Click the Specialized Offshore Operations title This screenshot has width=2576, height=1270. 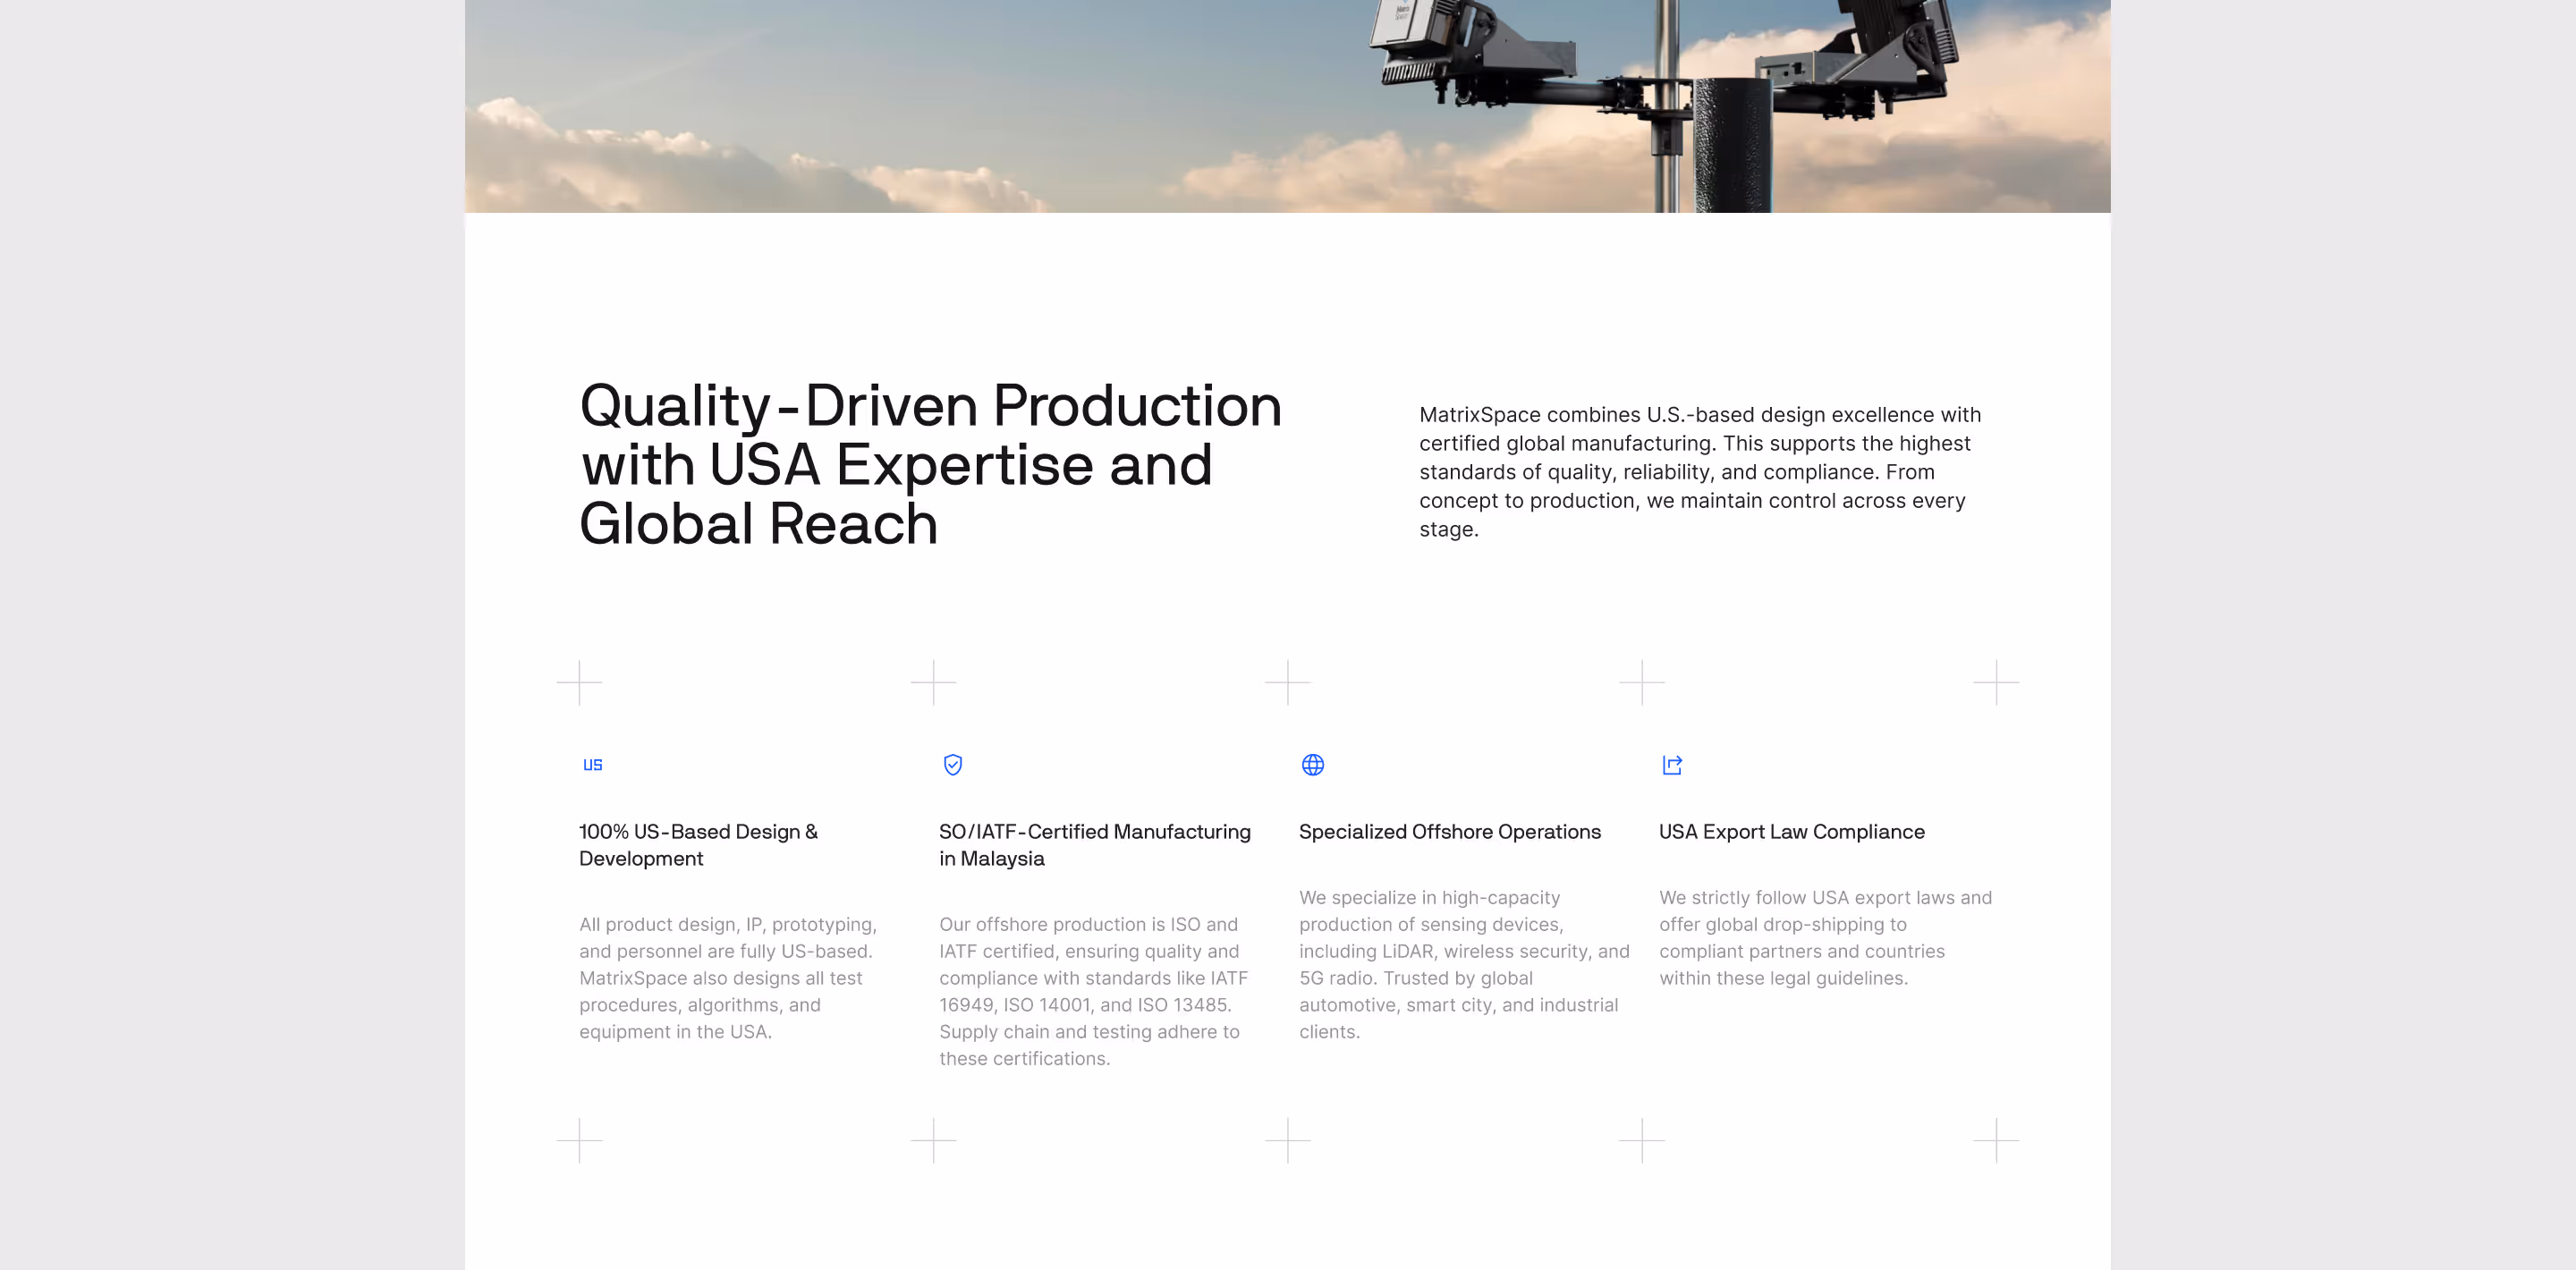[x=1449, y=832]
